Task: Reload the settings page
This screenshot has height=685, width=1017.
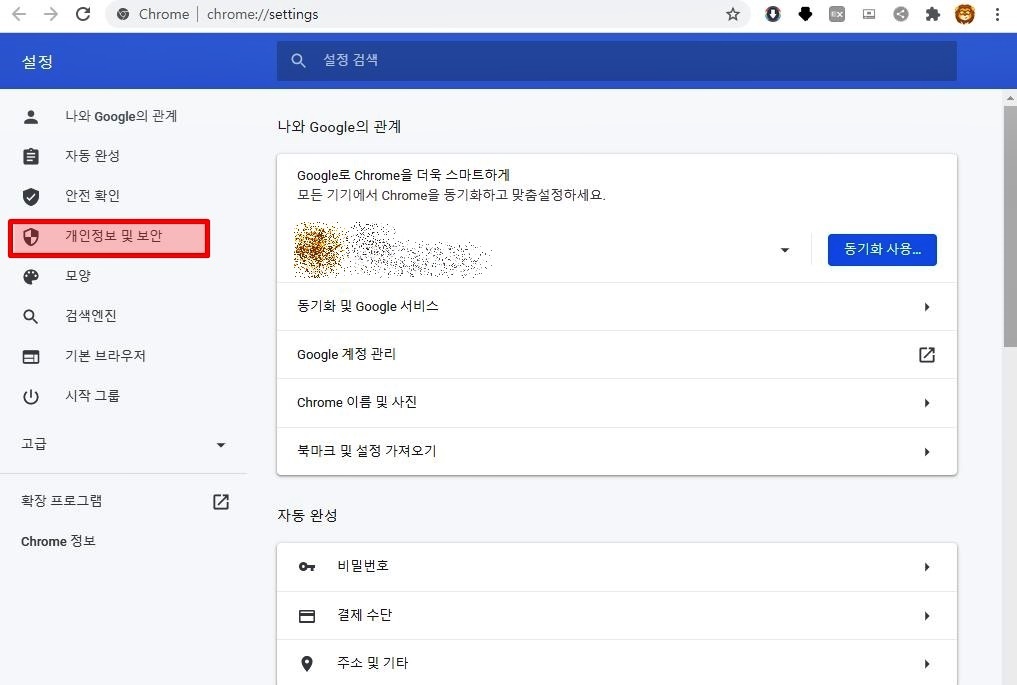Action: (x=83, y=14)
